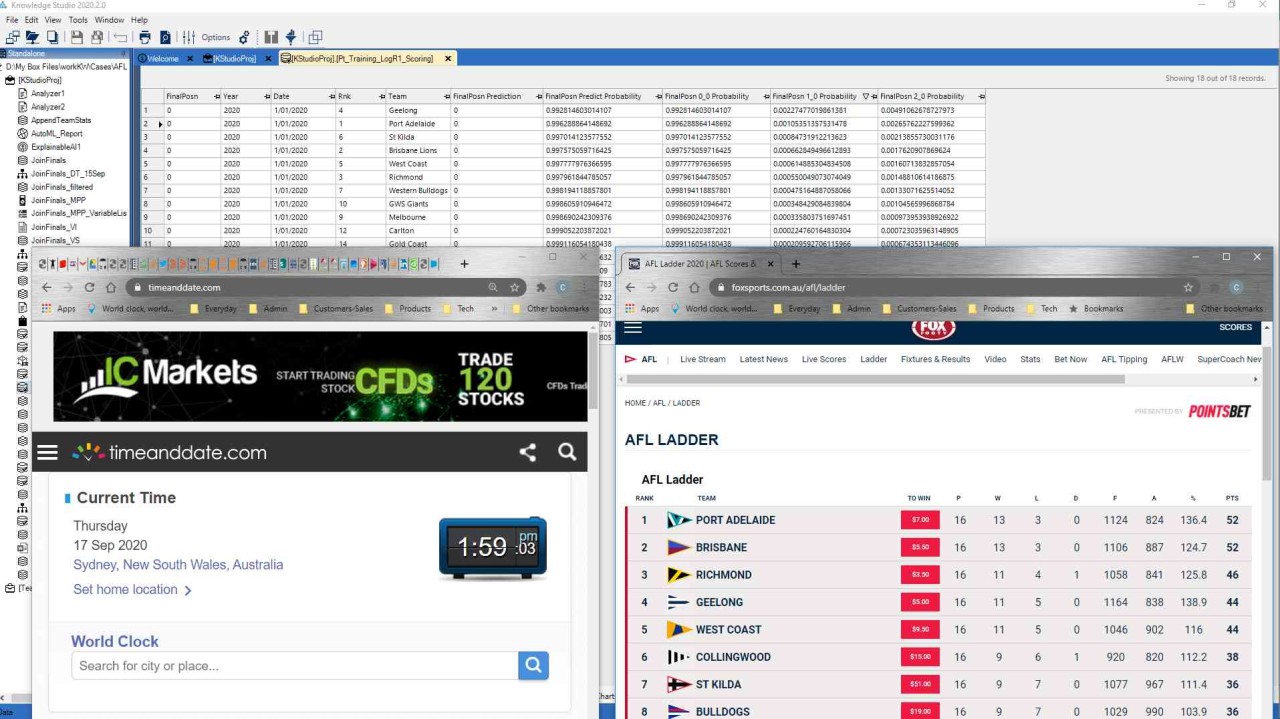Image resolution: width=1280 pixels, height=719 pixels.
Task: Click the undo arrow icon in the toolbar
Action: pos(120,37)
